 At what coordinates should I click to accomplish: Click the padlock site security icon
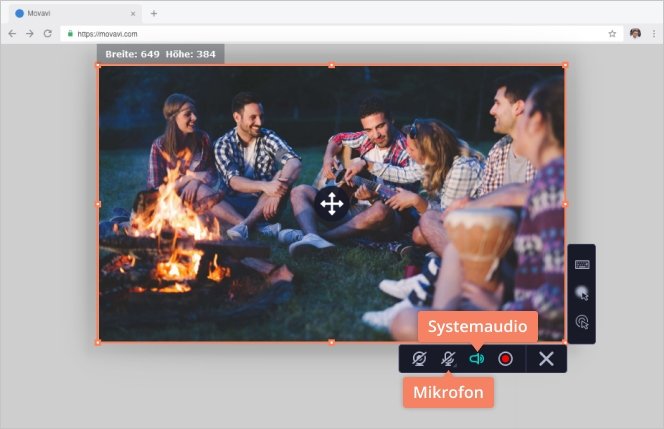tap(70, 33)
